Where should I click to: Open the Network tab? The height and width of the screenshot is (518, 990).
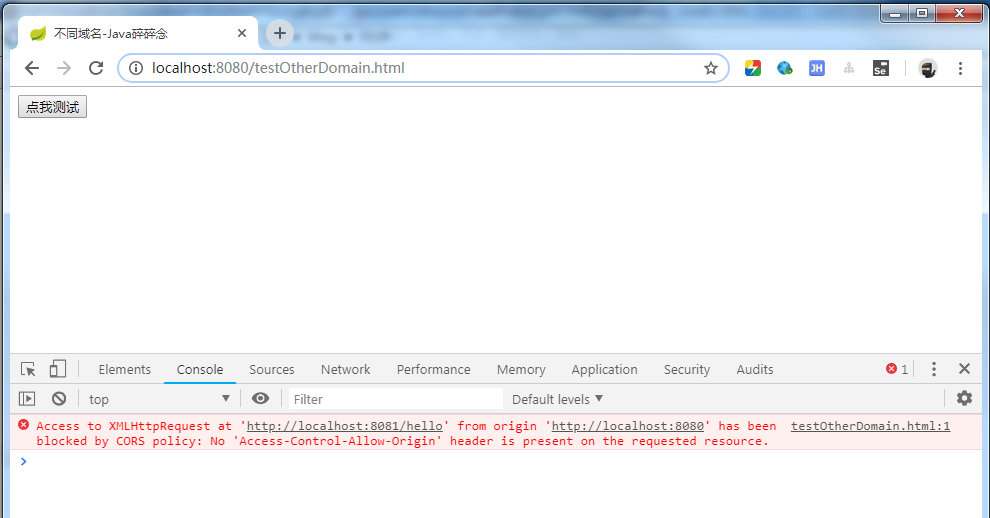345,370
